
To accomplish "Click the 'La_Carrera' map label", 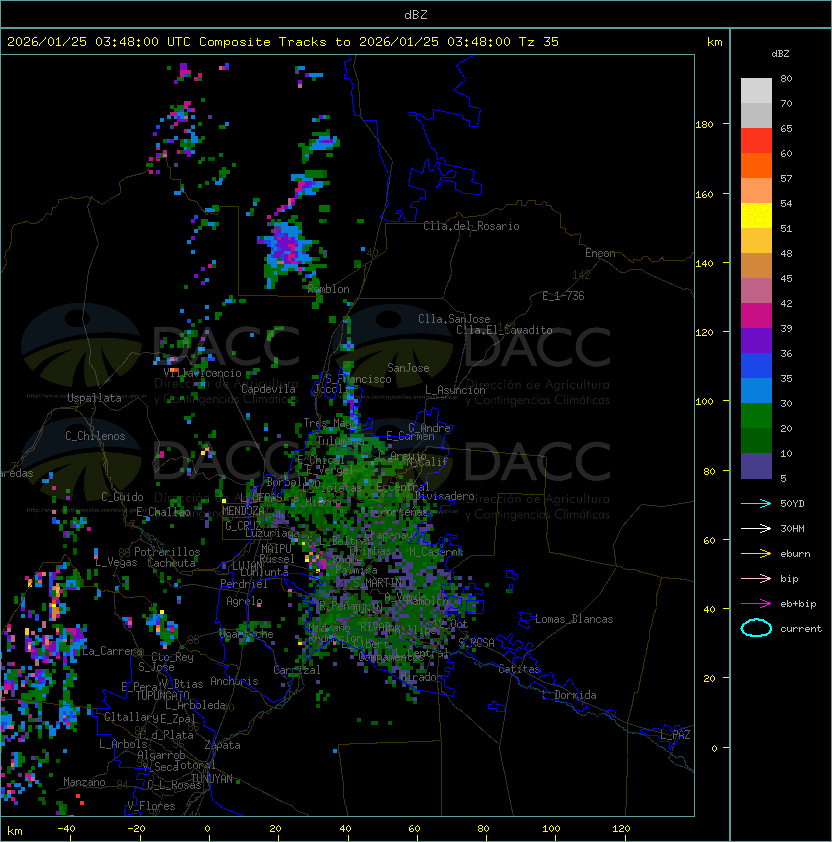I will [x=113, y=651].
